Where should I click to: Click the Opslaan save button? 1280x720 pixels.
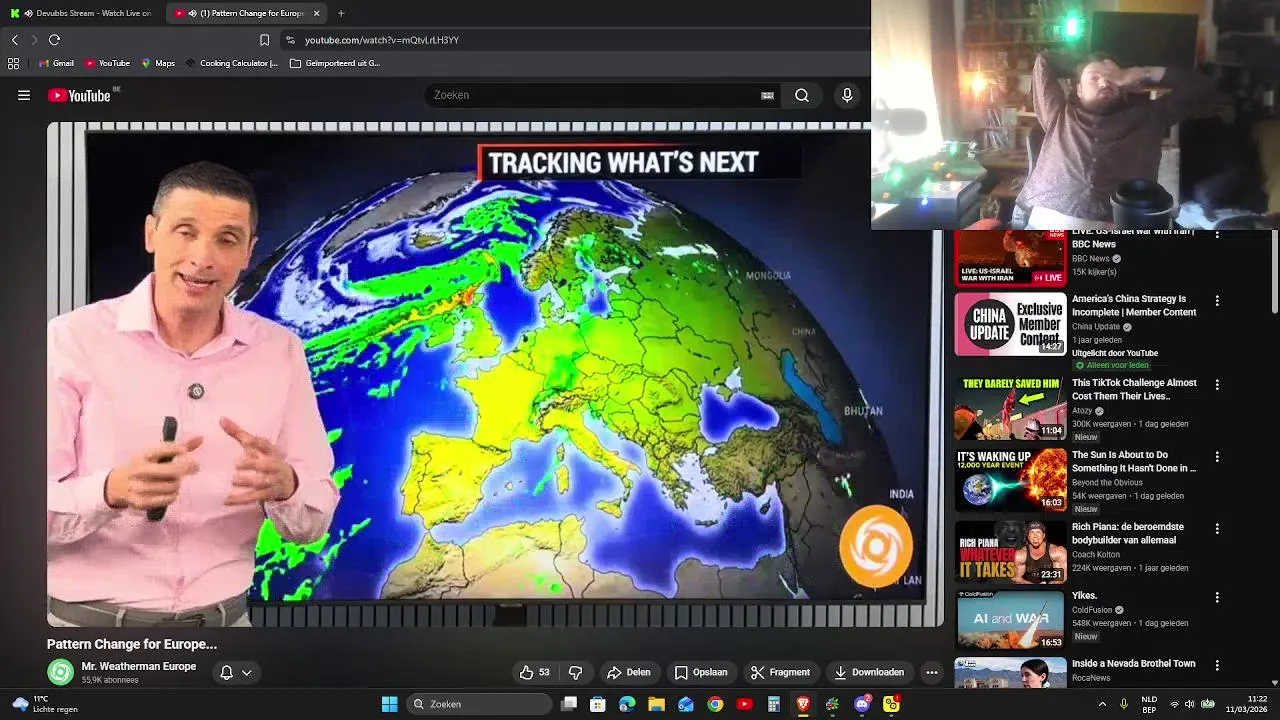[x=701, y=673]
